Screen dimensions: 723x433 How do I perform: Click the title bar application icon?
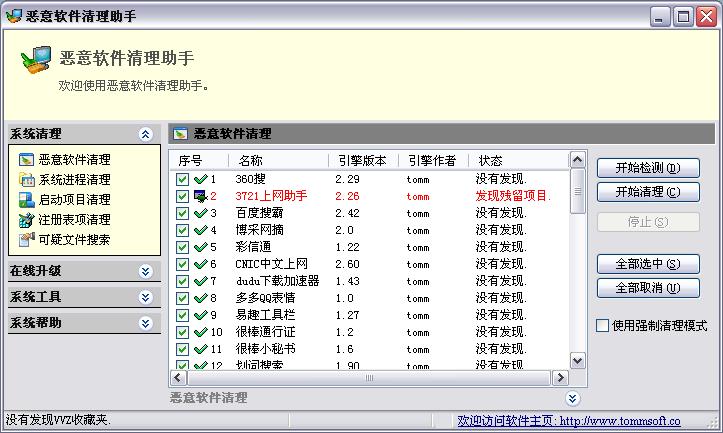point(13,16)
